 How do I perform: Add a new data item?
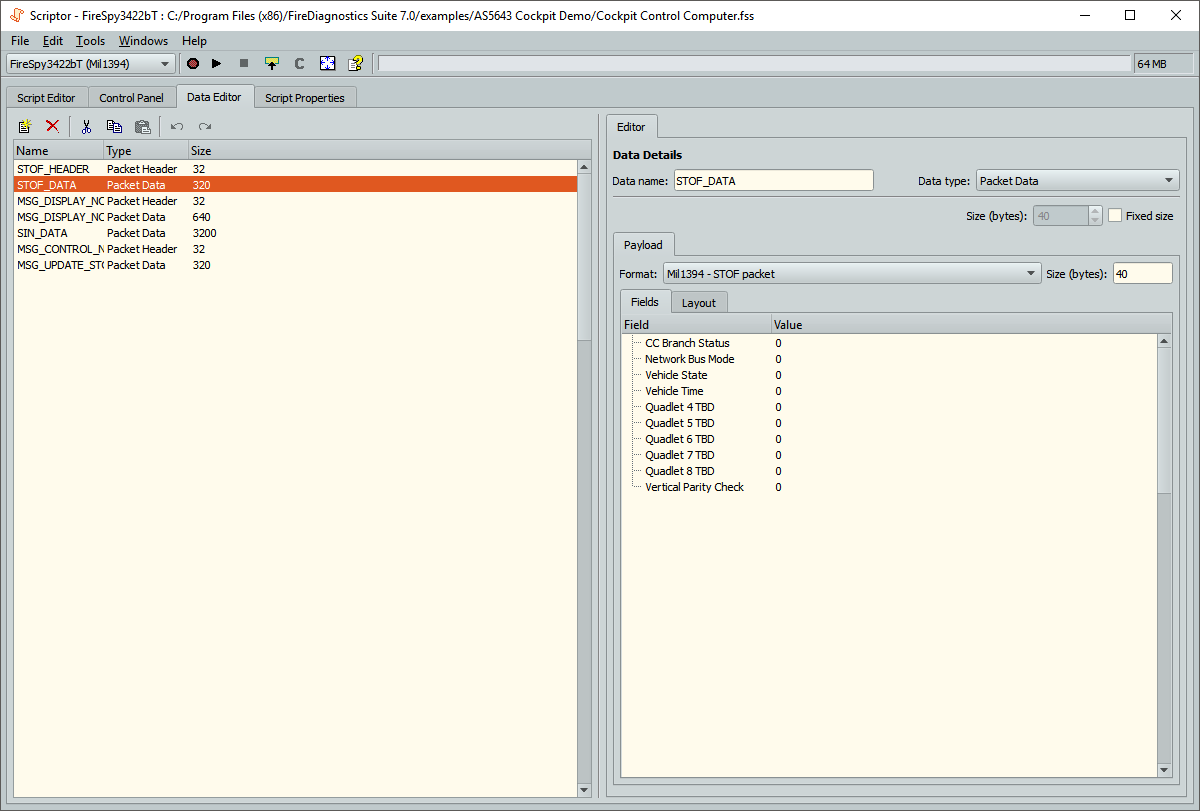(x=25, y=126)
